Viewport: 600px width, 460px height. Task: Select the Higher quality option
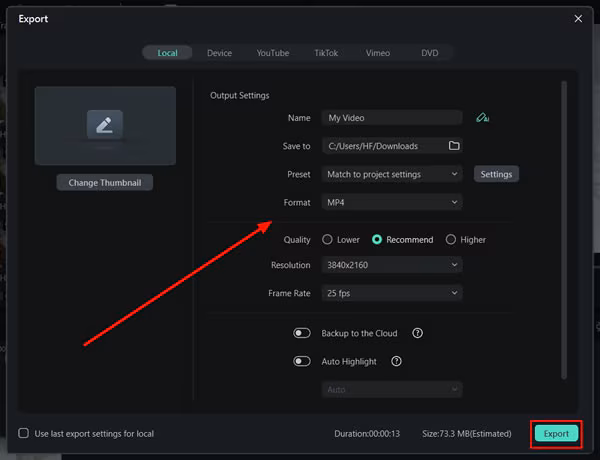[451, 240]
